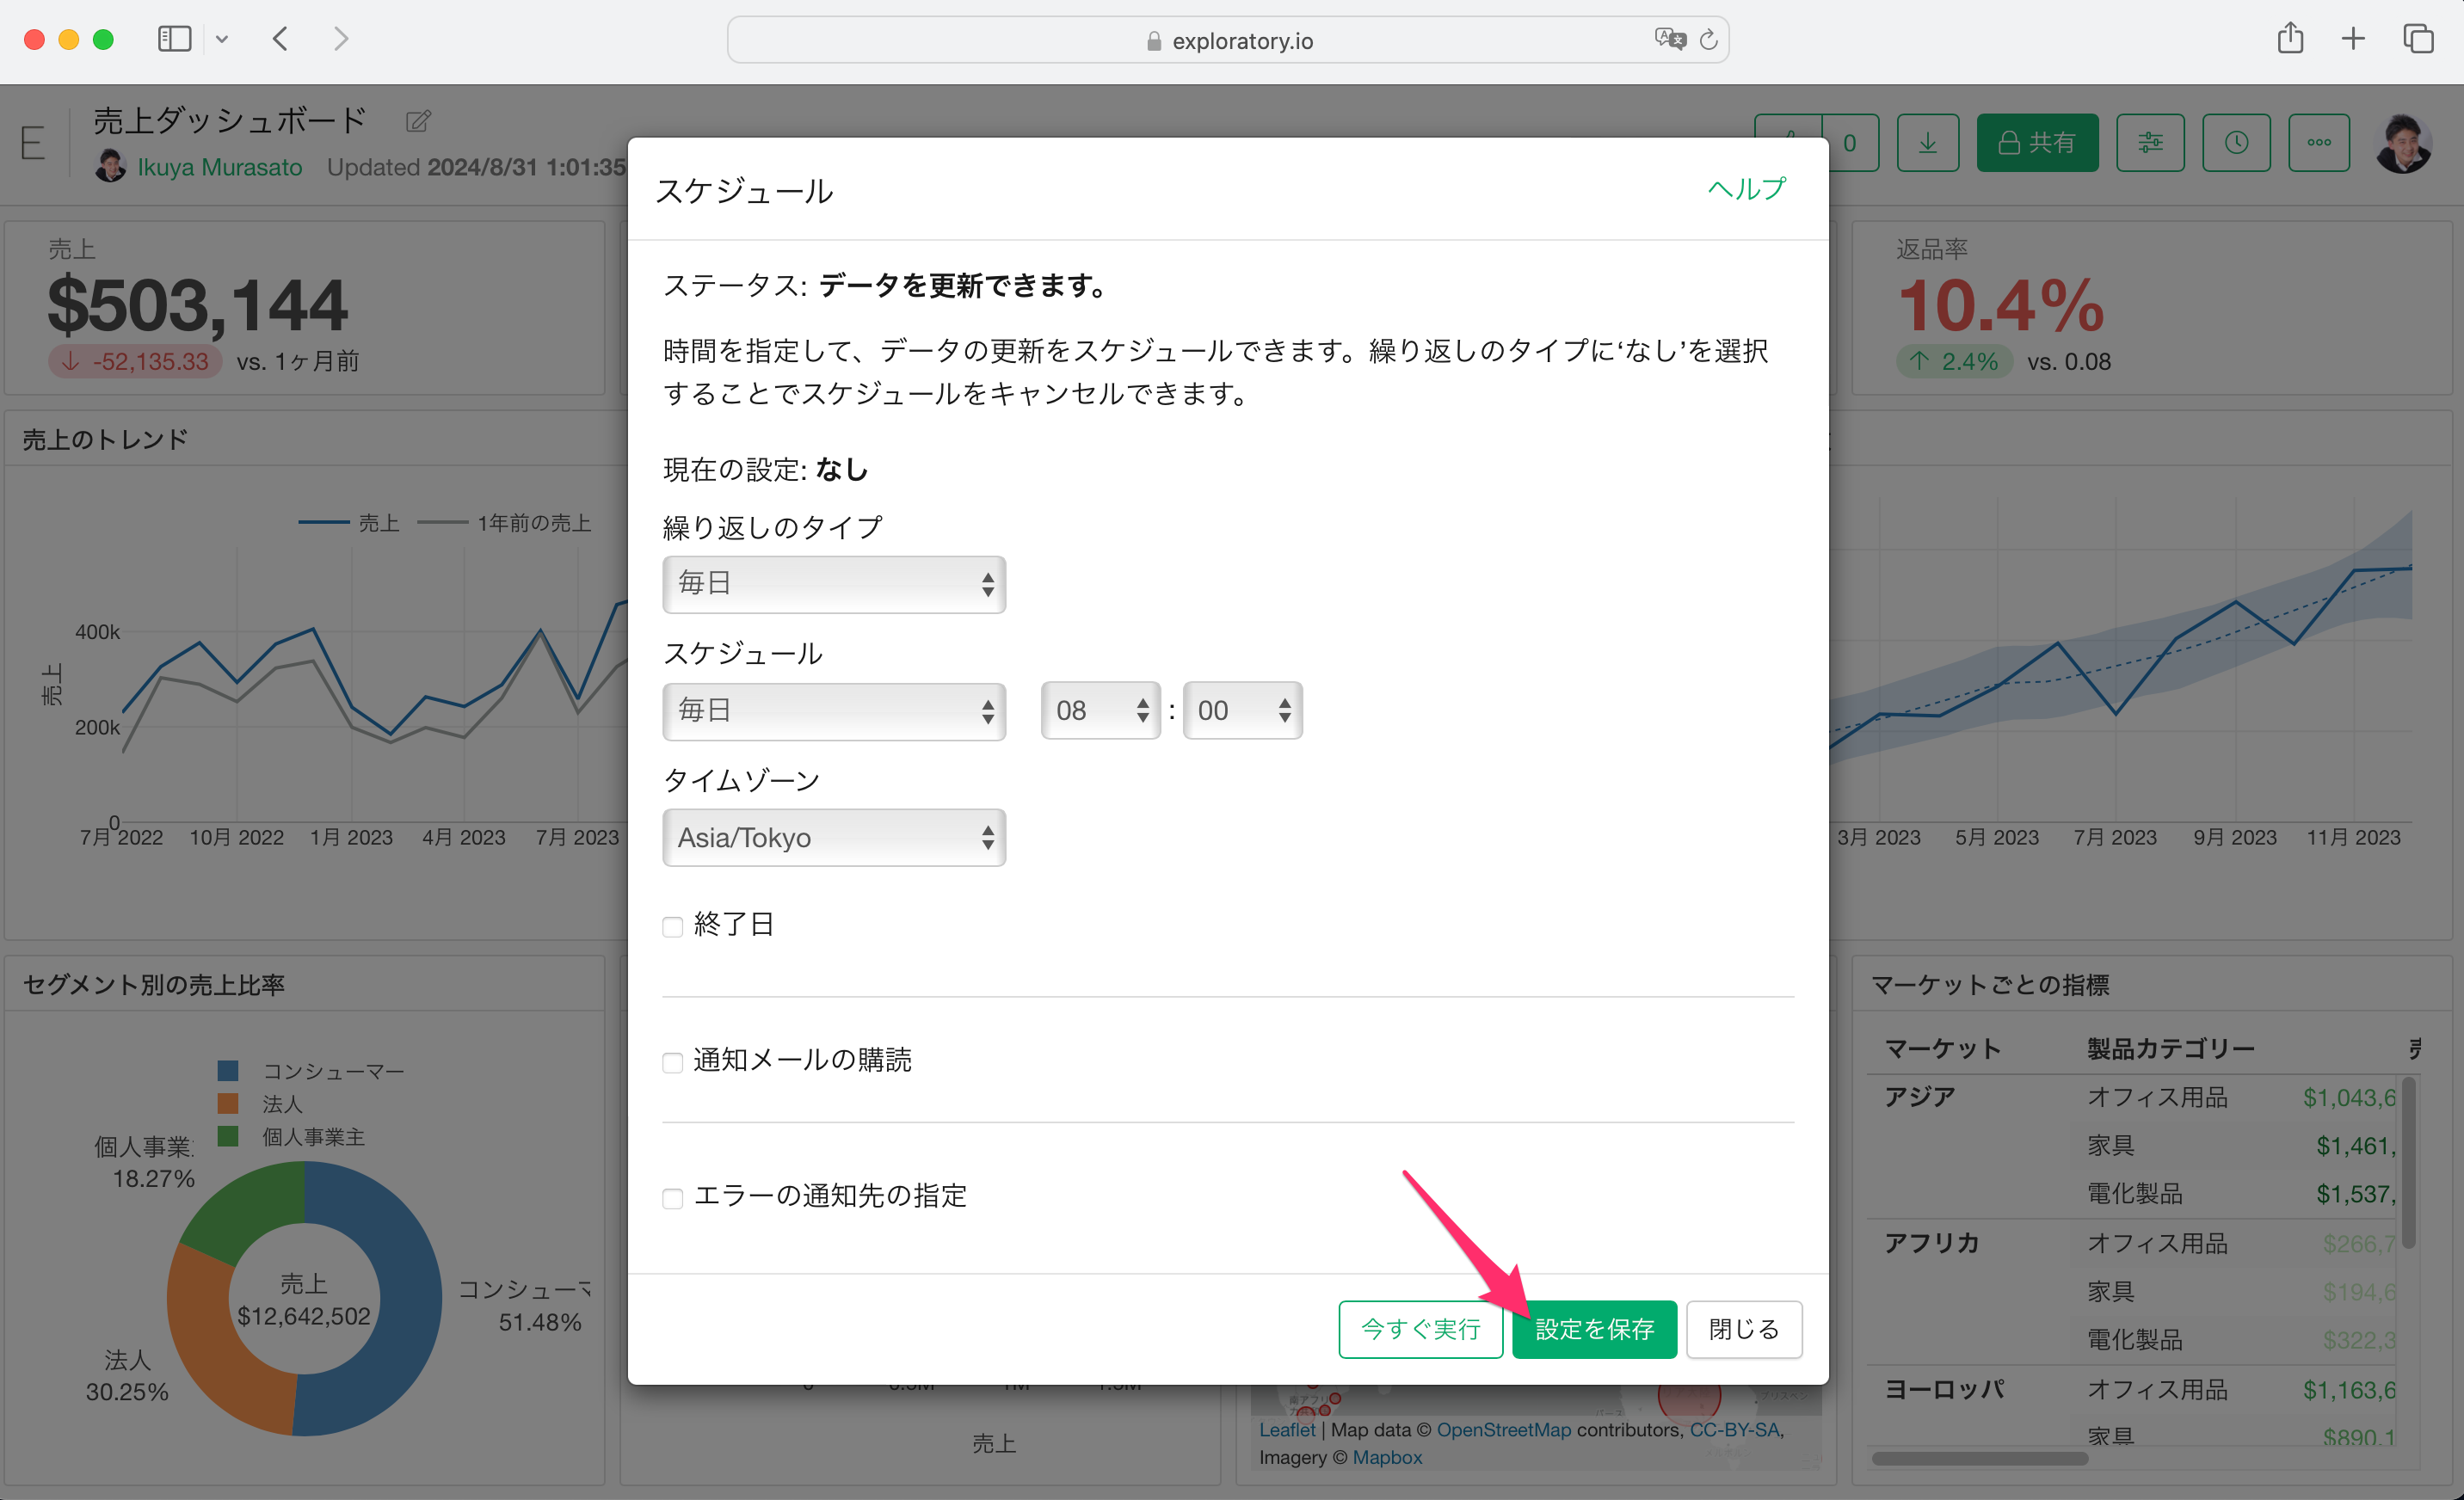Click the edit pencil next to dashboard title

click(418, 121)
